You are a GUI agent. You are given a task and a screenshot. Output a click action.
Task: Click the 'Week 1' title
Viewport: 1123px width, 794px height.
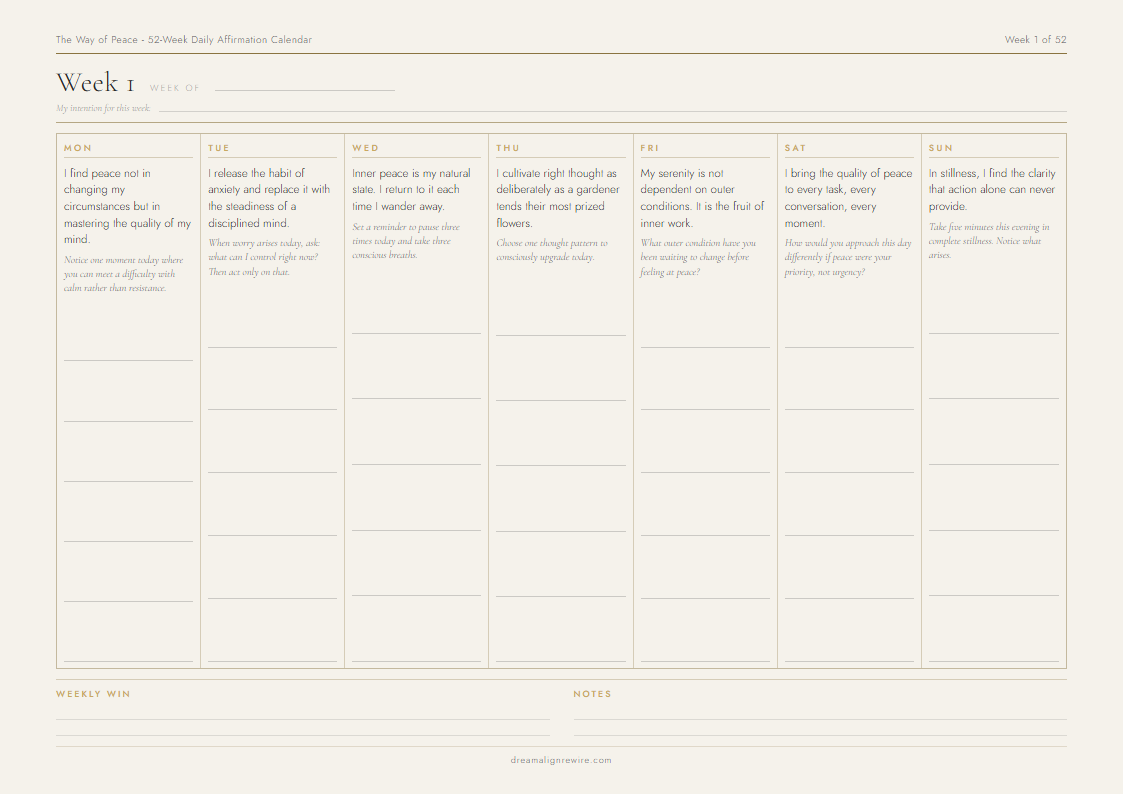95,82
